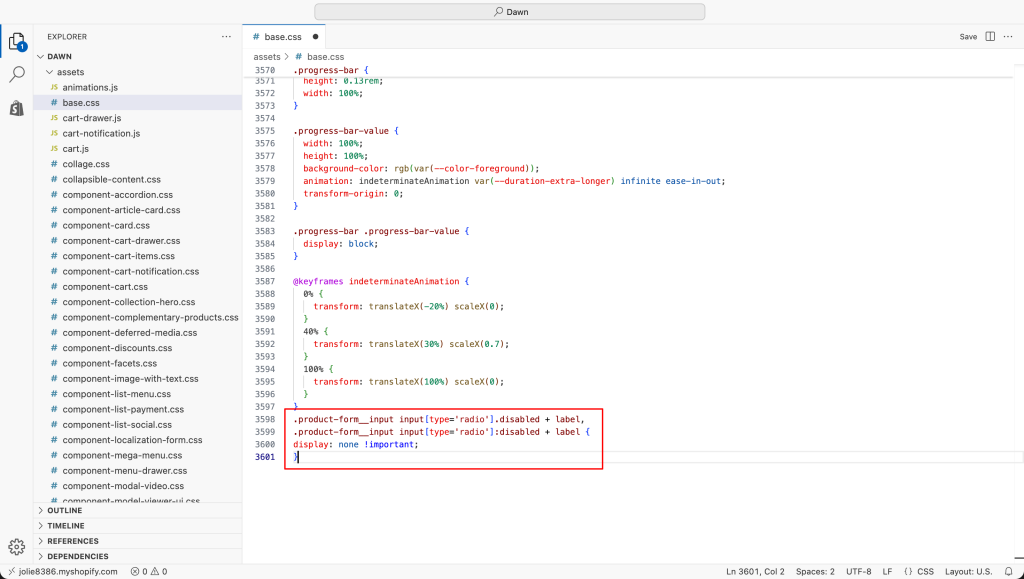Open the Shopify panel icon
This screenshot has width=1024, height=579.
coord(17,107)
